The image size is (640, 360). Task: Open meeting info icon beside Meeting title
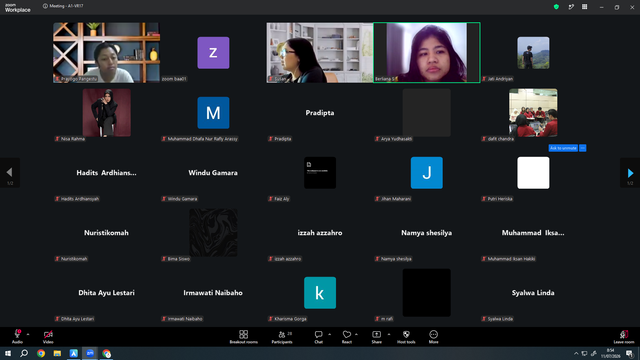point(45,6)
